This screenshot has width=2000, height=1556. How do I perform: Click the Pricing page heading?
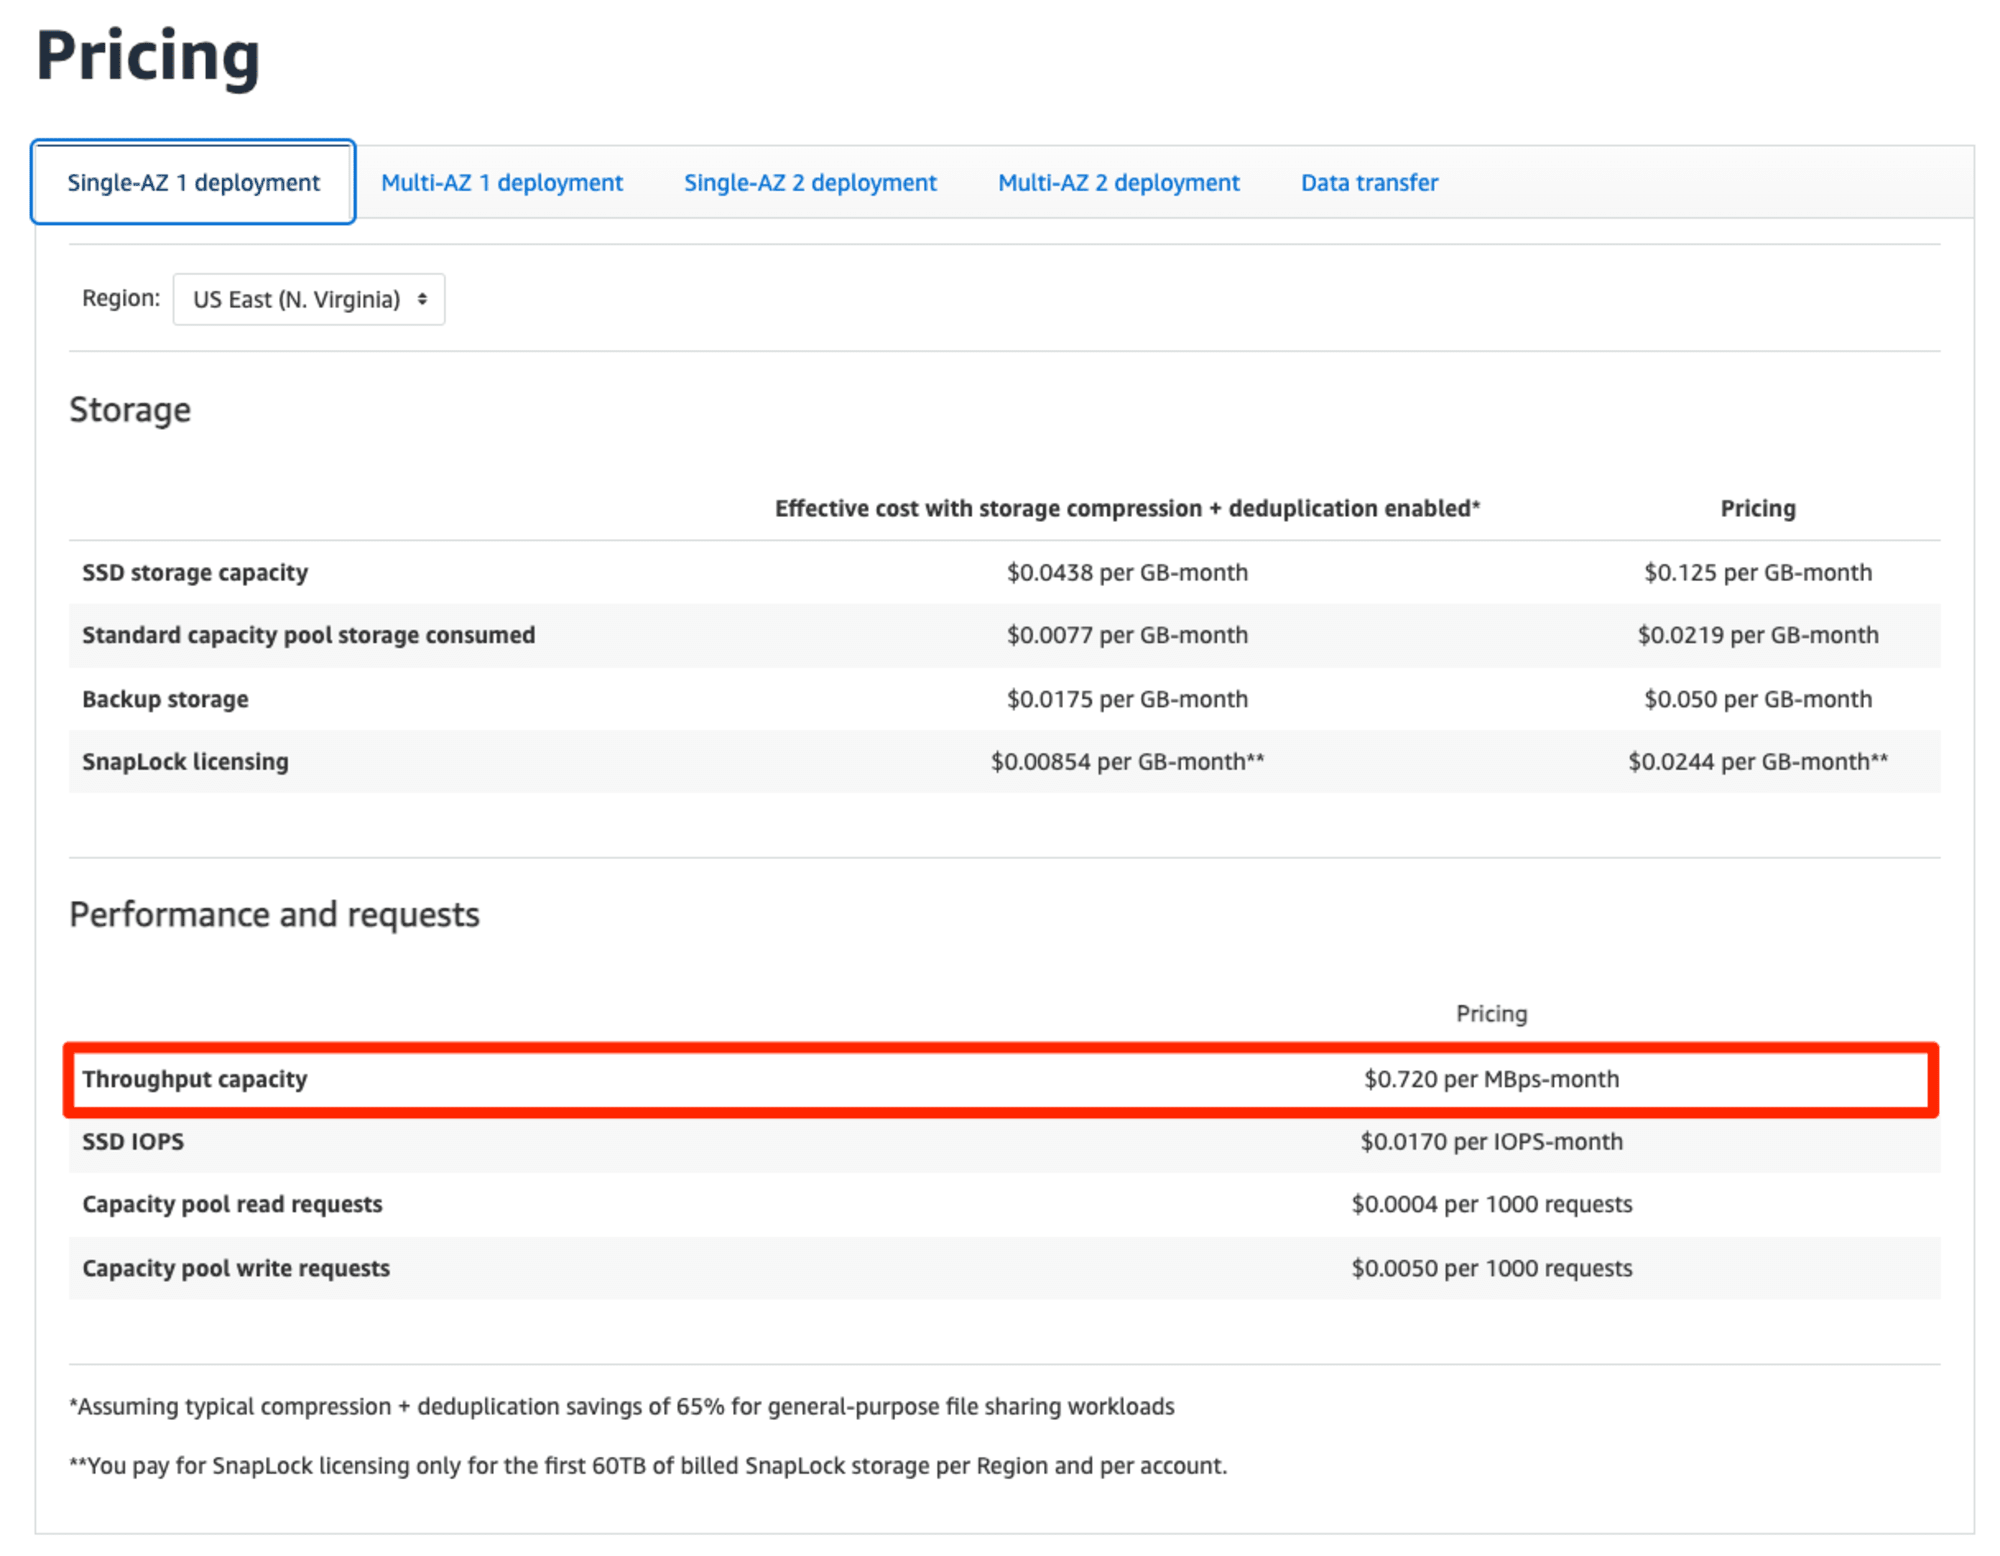tap(148, 55)
